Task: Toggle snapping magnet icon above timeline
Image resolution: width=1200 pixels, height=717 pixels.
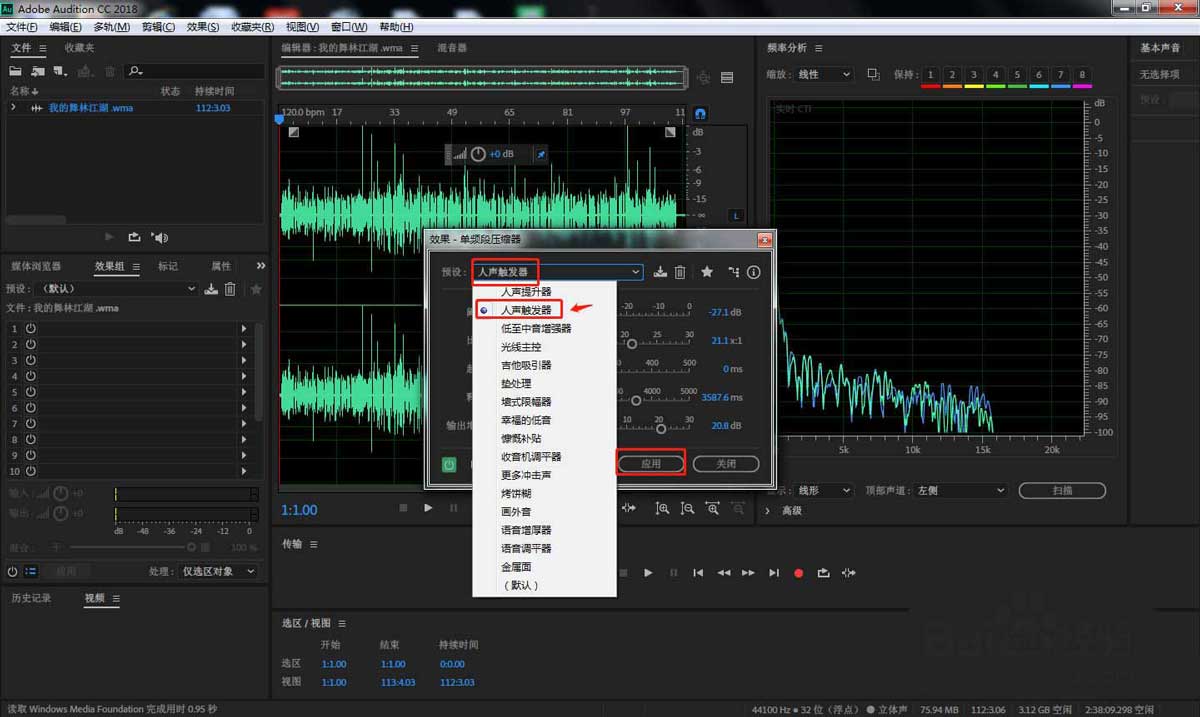Action: [x=700, y=114]
